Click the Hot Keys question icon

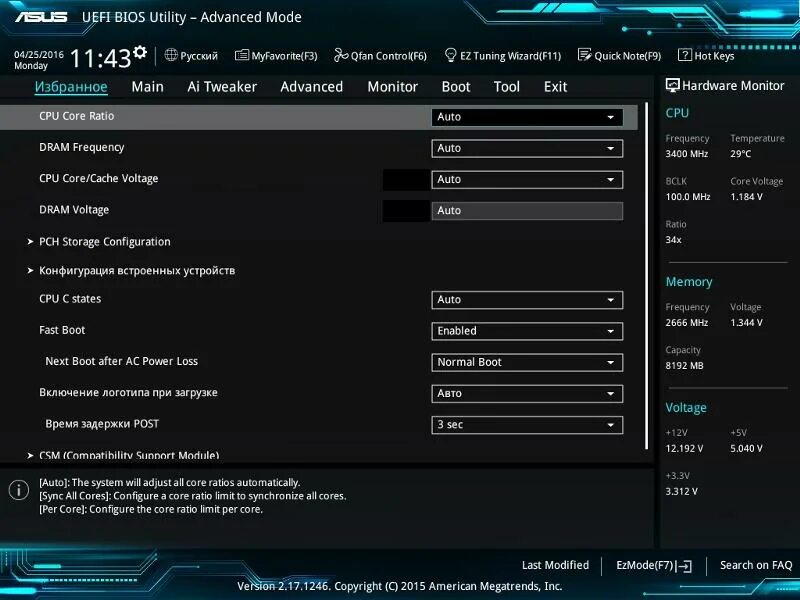click(684, 55)
